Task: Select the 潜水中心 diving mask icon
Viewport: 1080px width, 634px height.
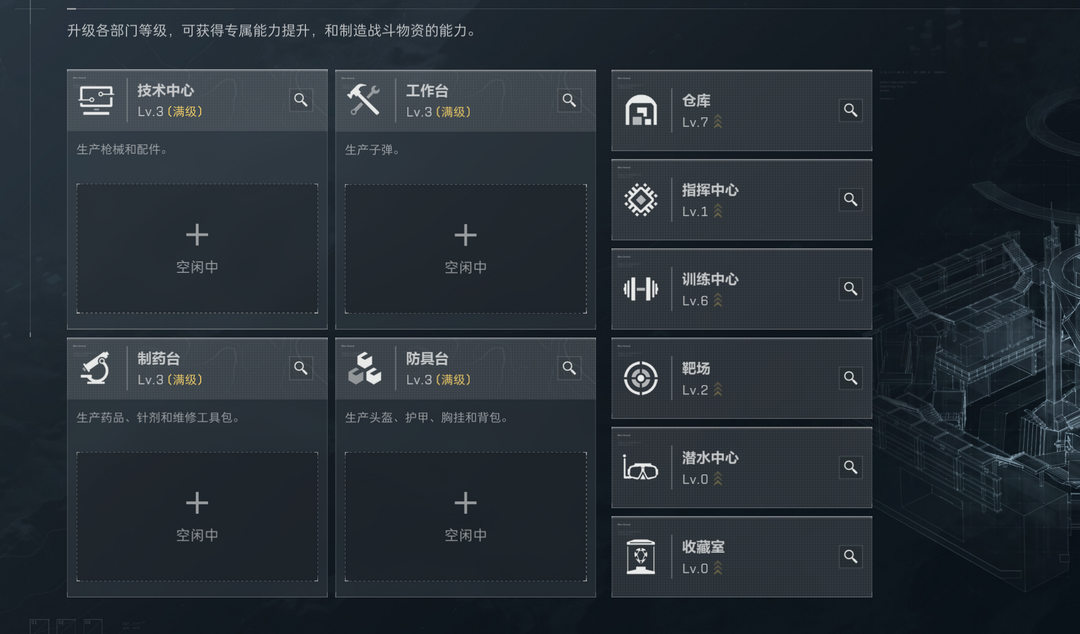Action: coord(641,467)
